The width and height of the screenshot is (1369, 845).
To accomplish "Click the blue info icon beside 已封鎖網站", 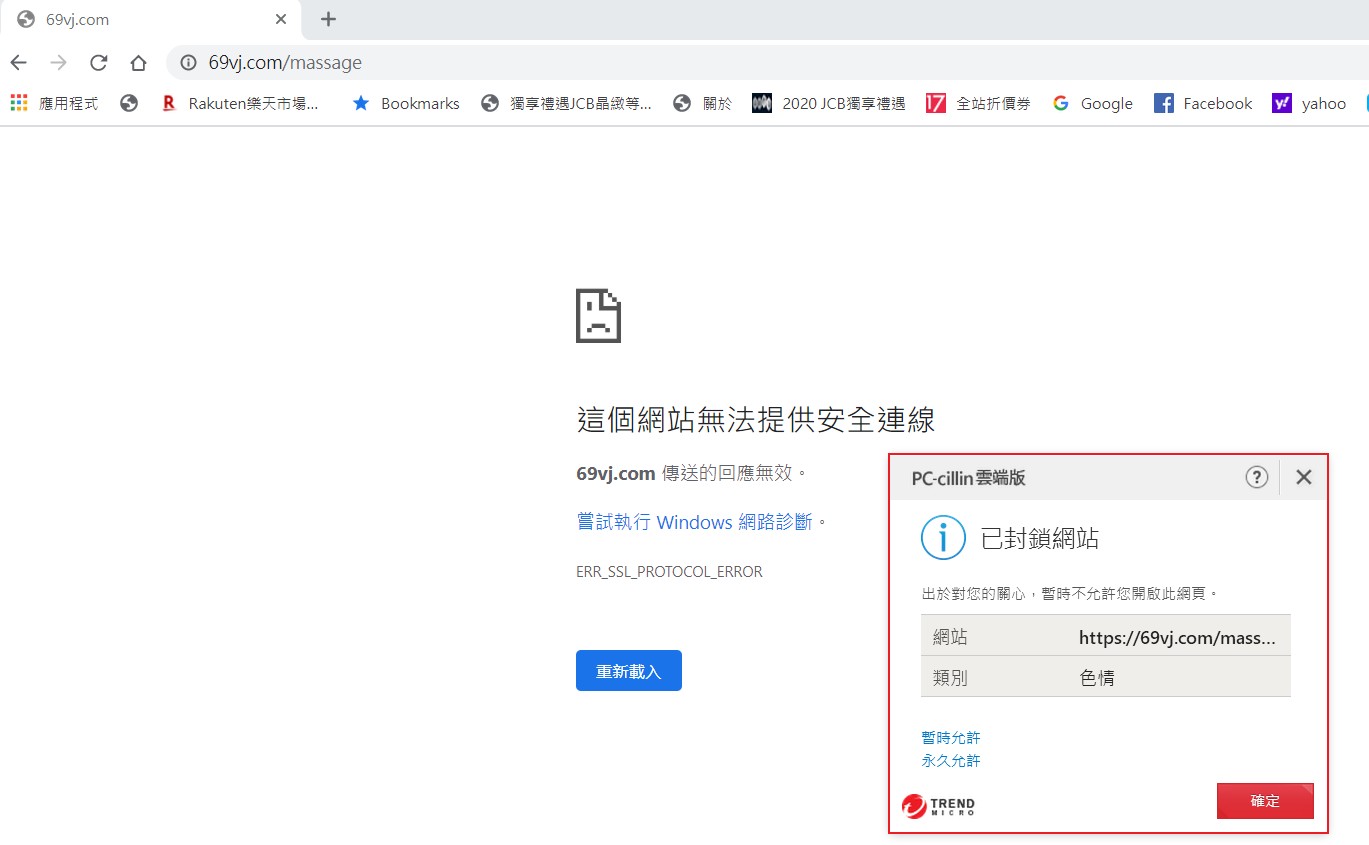I will (x=943, y=538).
